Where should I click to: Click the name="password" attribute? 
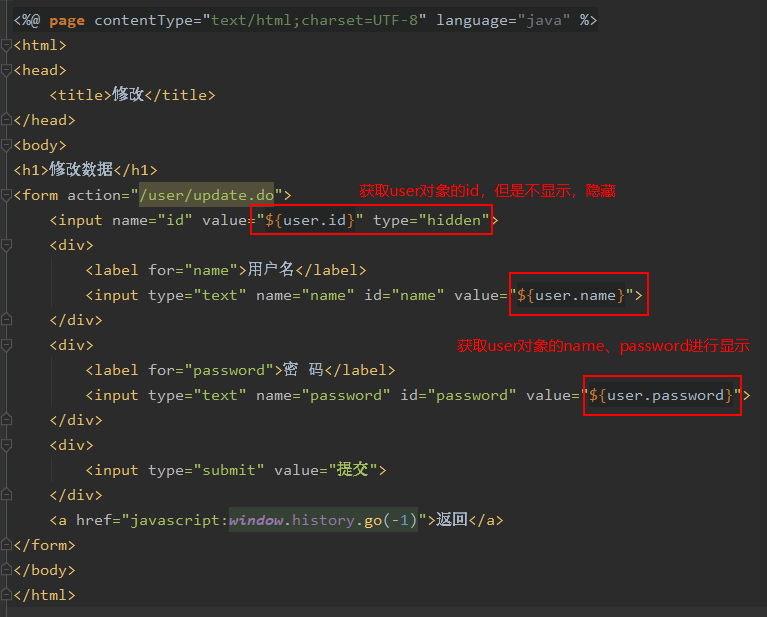[x=323, y=395]
